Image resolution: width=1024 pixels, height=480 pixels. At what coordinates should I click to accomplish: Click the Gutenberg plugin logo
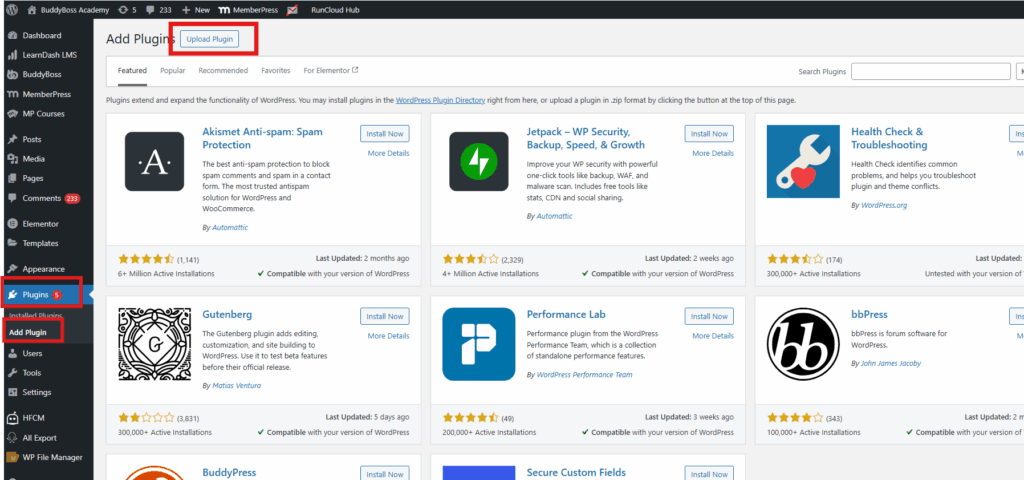[x=154, y=344]
